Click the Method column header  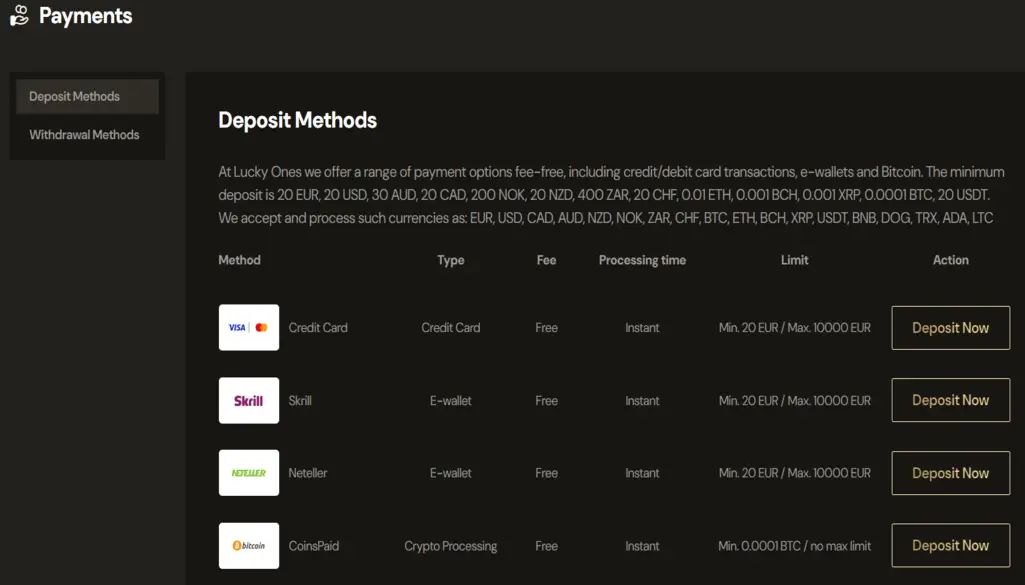click(239, 260)
